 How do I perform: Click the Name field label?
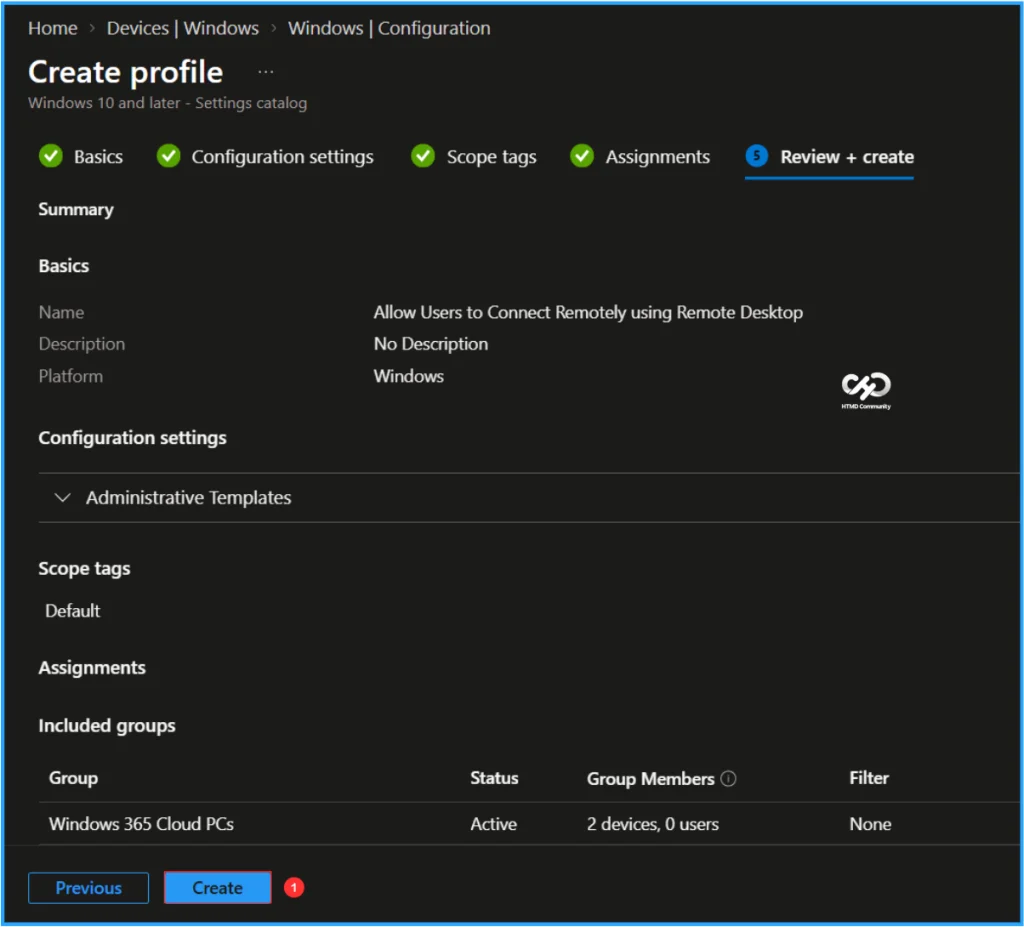click(61, 312)
